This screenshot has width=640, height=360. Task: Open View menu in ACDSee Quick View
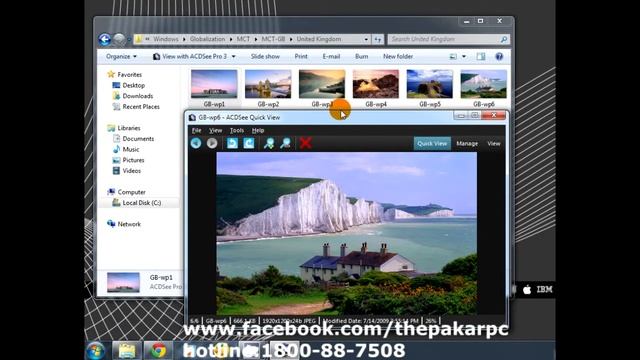tap(216, 131)
